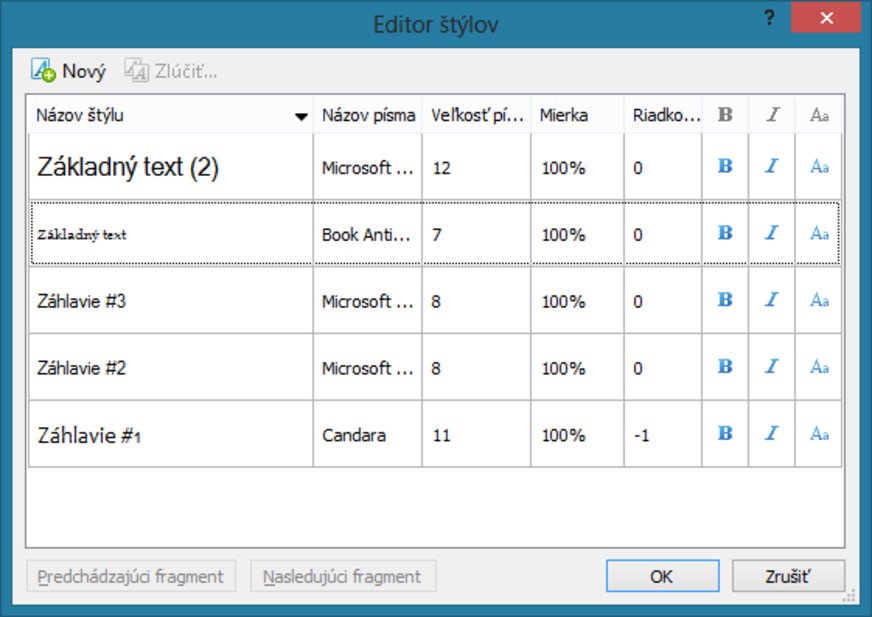Click italic icon in Book Antiqua row
This screenshot has width=872, height=617.
pos(771,233)
